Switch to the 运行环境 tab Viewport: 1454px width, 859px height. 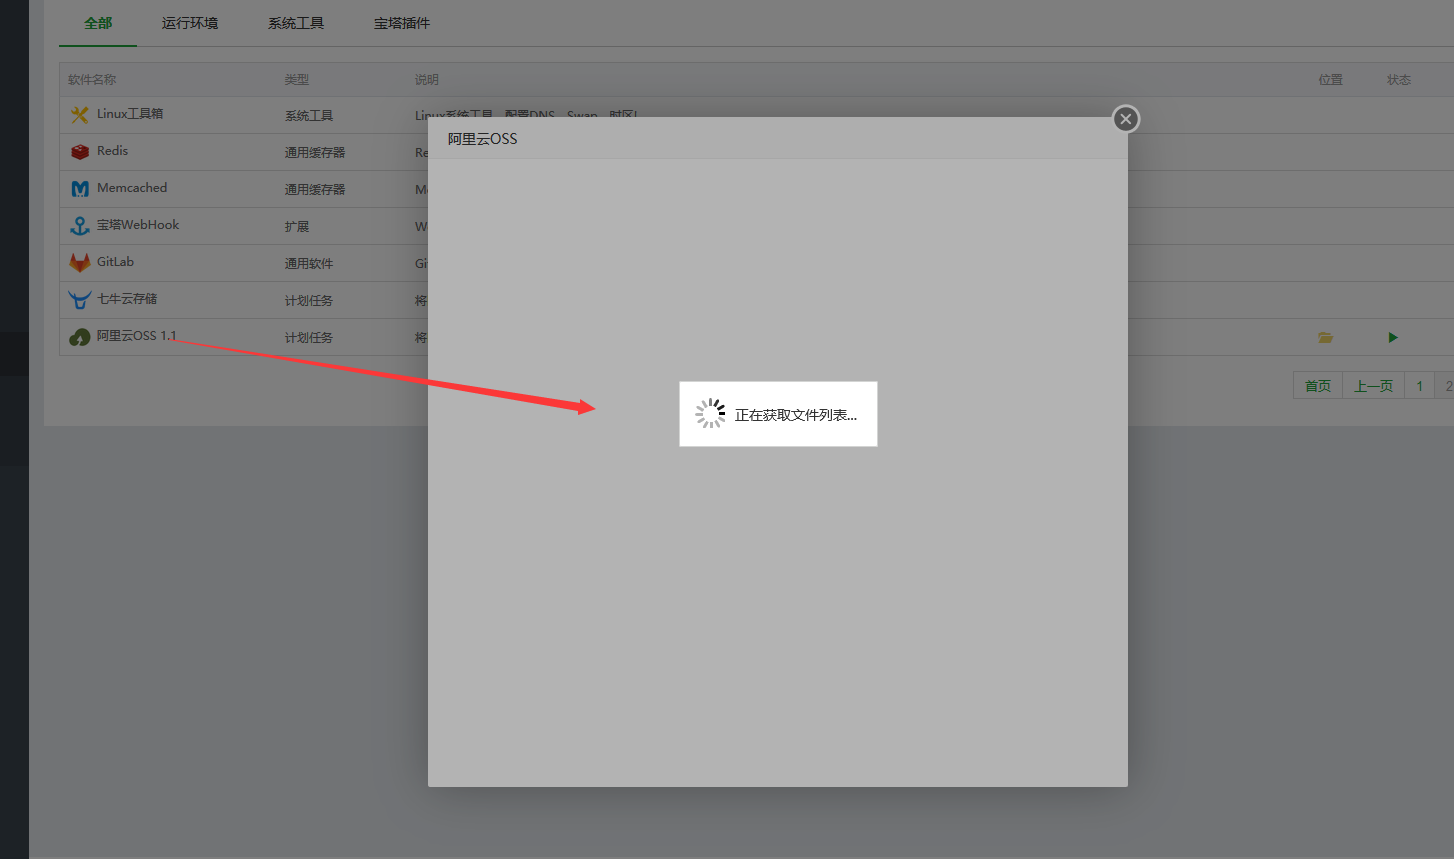[190, 23]
